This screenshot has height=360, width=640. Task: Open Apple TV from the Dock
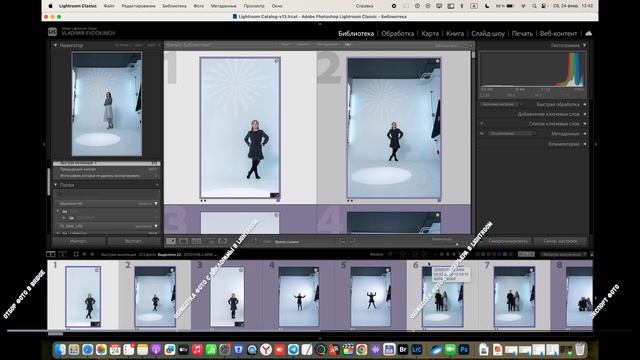pyautogui.click(x=183, y=350)
